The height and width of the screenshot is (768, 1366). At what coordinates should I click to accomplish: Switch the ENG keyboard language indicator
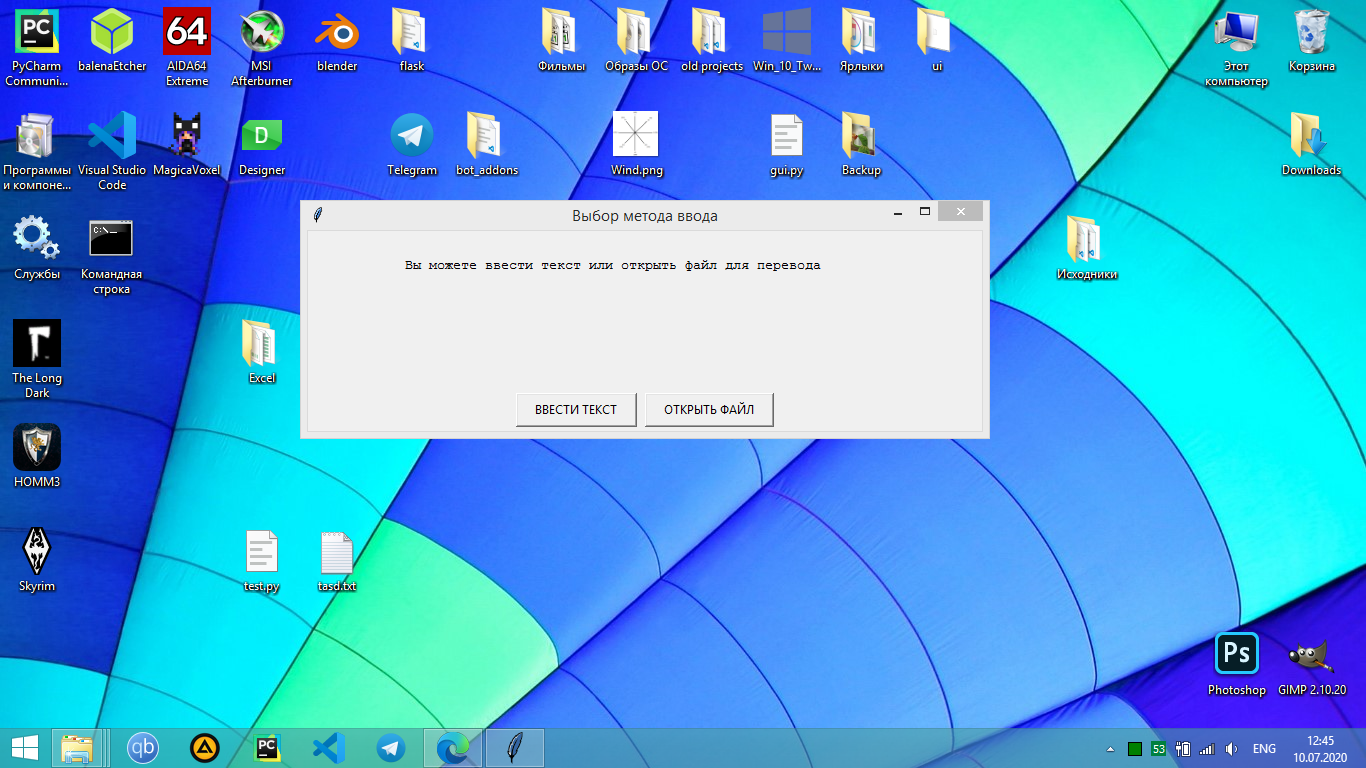click(1264, 749)
